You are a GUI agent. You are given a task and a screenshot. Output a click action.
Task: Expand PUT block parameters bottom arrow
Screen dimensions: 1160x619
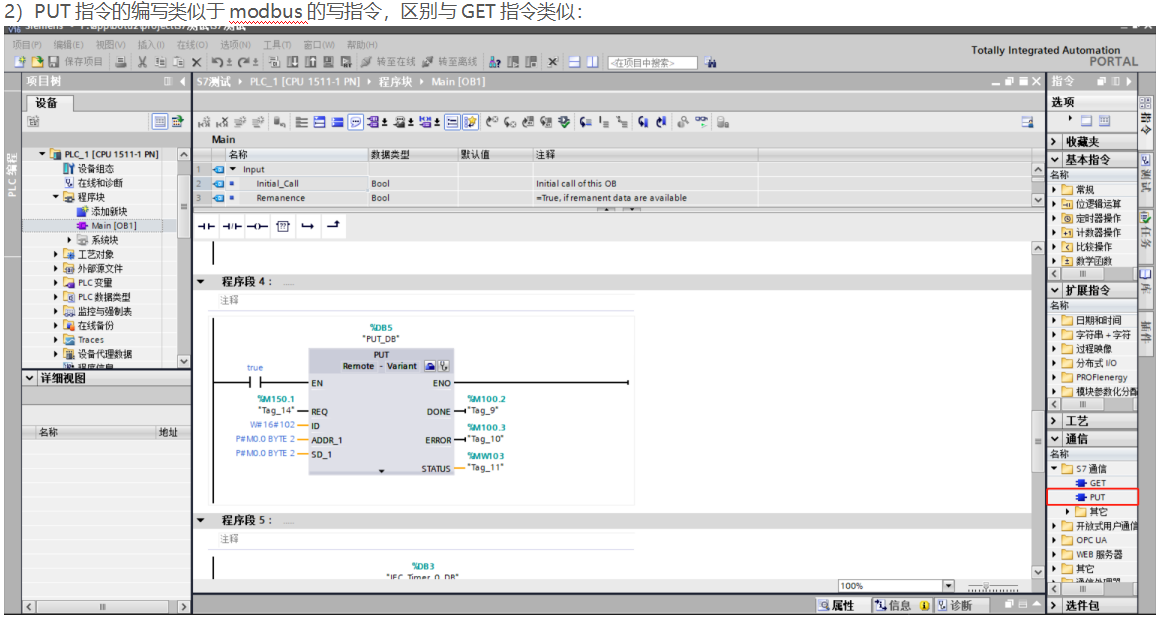point(382,470)
